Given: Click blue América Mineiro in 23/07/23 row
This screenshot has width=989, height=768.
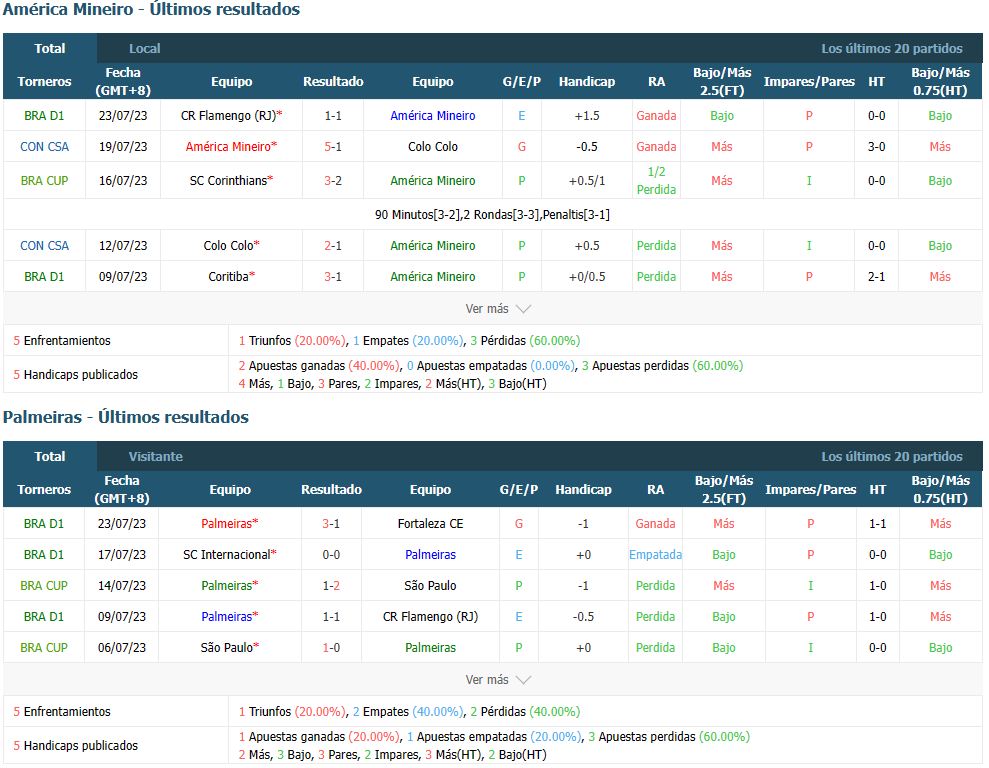Looking at the screenshot, I should point(433,115).
